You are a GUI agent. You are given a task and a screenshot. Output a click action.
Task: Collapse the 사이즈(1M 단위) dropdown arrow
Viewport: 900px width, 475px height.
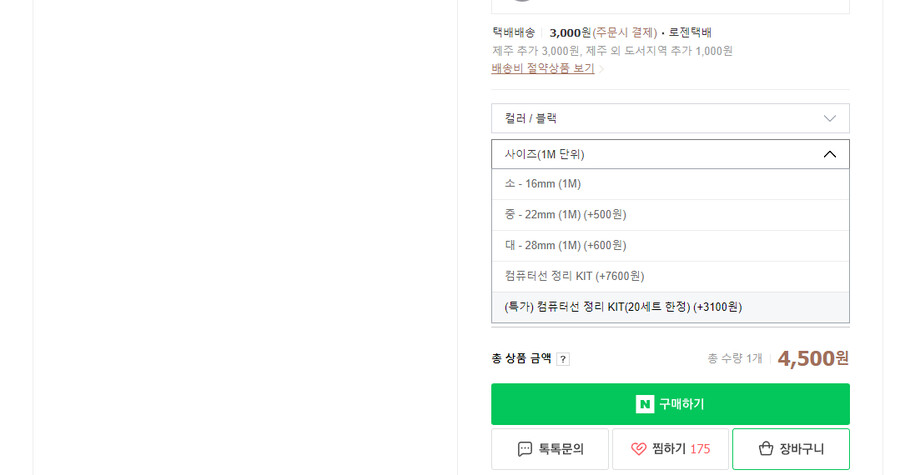[829, 154]
